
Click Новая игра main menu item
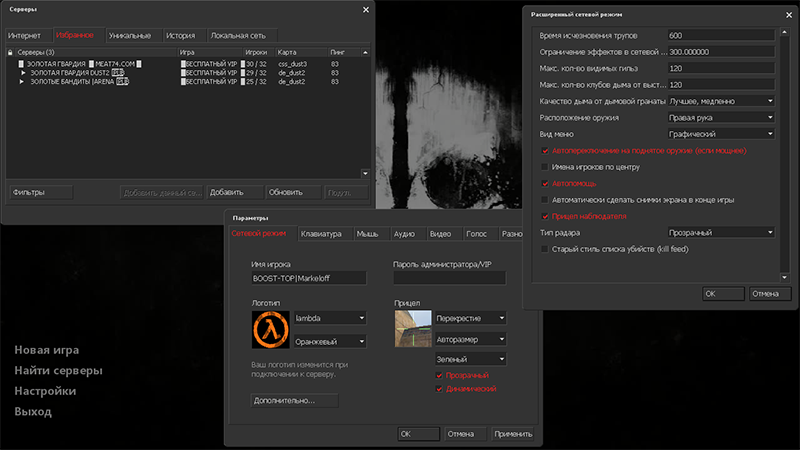point(46,350)
